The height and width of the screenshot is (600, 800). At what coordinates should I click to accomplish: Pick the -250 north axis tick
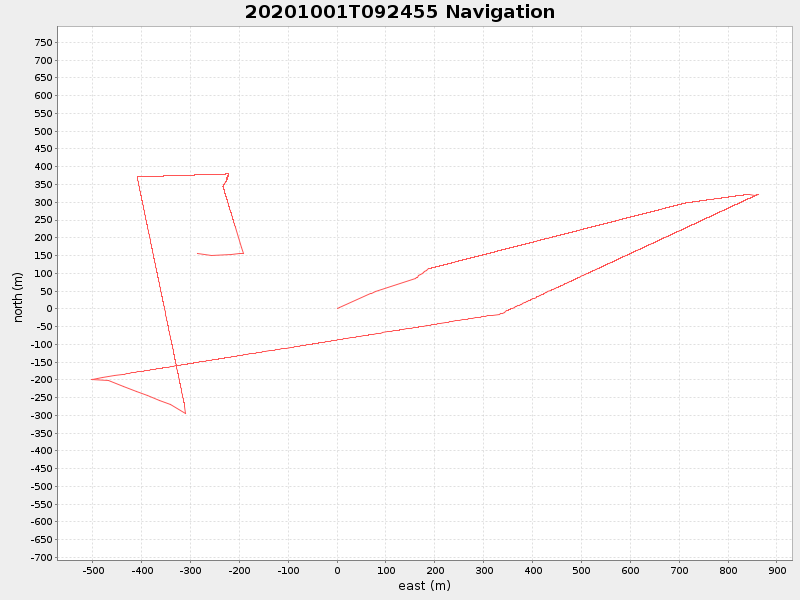[x=42, y=397]
